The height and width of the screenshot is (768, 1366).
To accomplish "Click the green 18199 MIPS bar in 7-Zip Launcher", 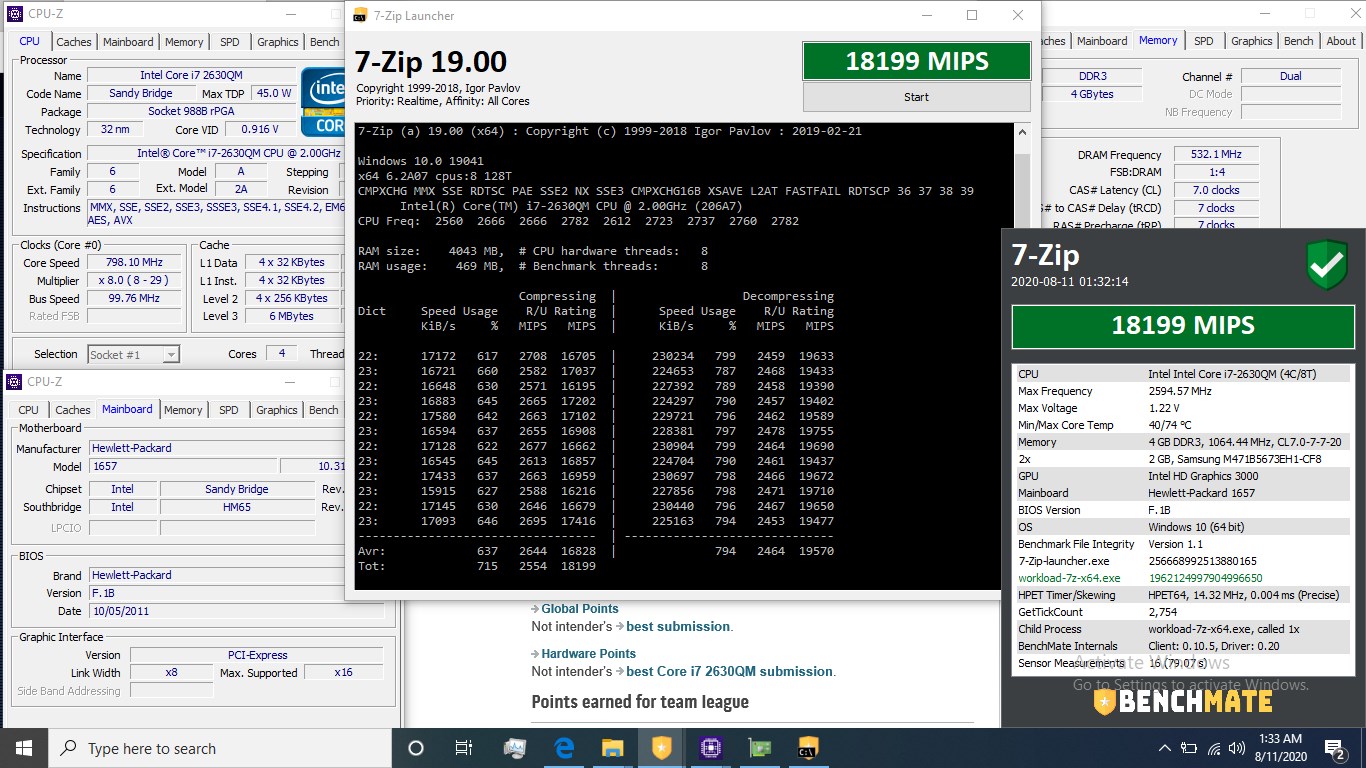I will coord(916,61).
